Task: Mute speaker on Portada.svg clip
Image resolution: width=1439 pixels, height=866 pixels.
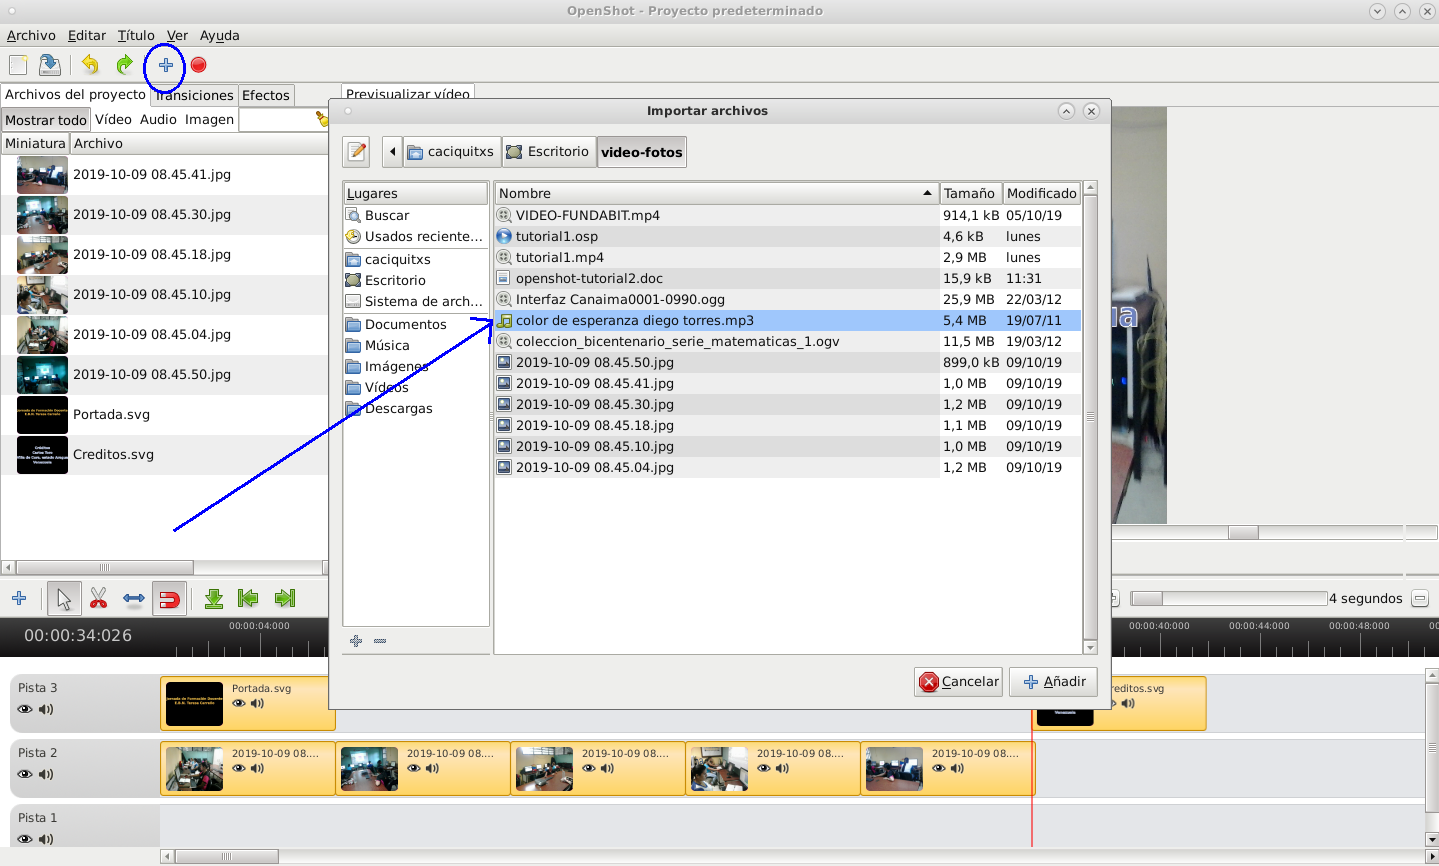Action: click(257, 703)
